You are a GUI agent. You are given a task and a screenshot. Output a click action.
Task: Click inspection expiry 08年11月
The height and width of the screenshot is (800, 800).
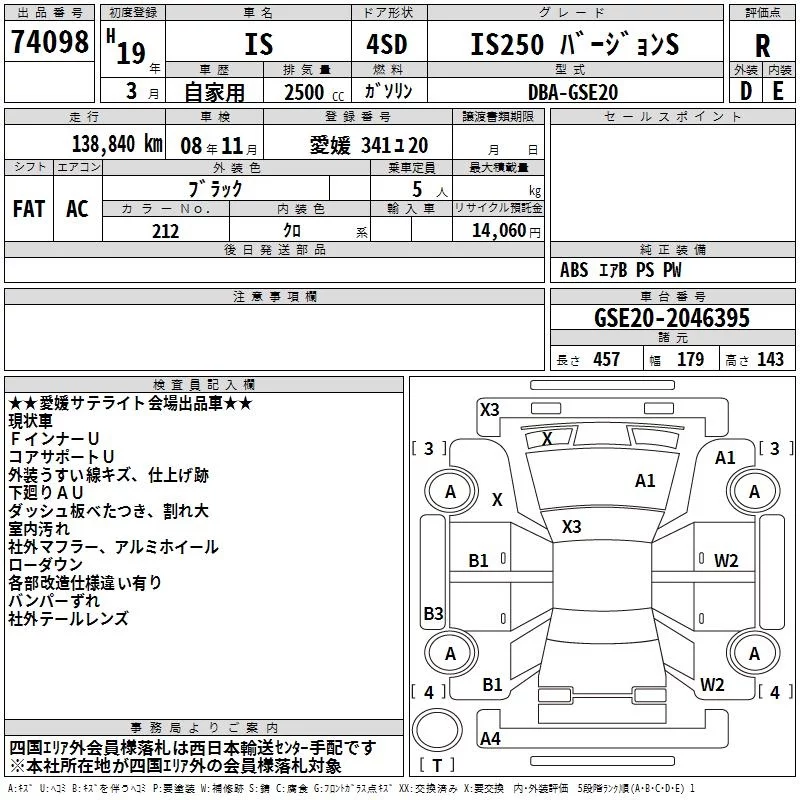coord(219,146)
